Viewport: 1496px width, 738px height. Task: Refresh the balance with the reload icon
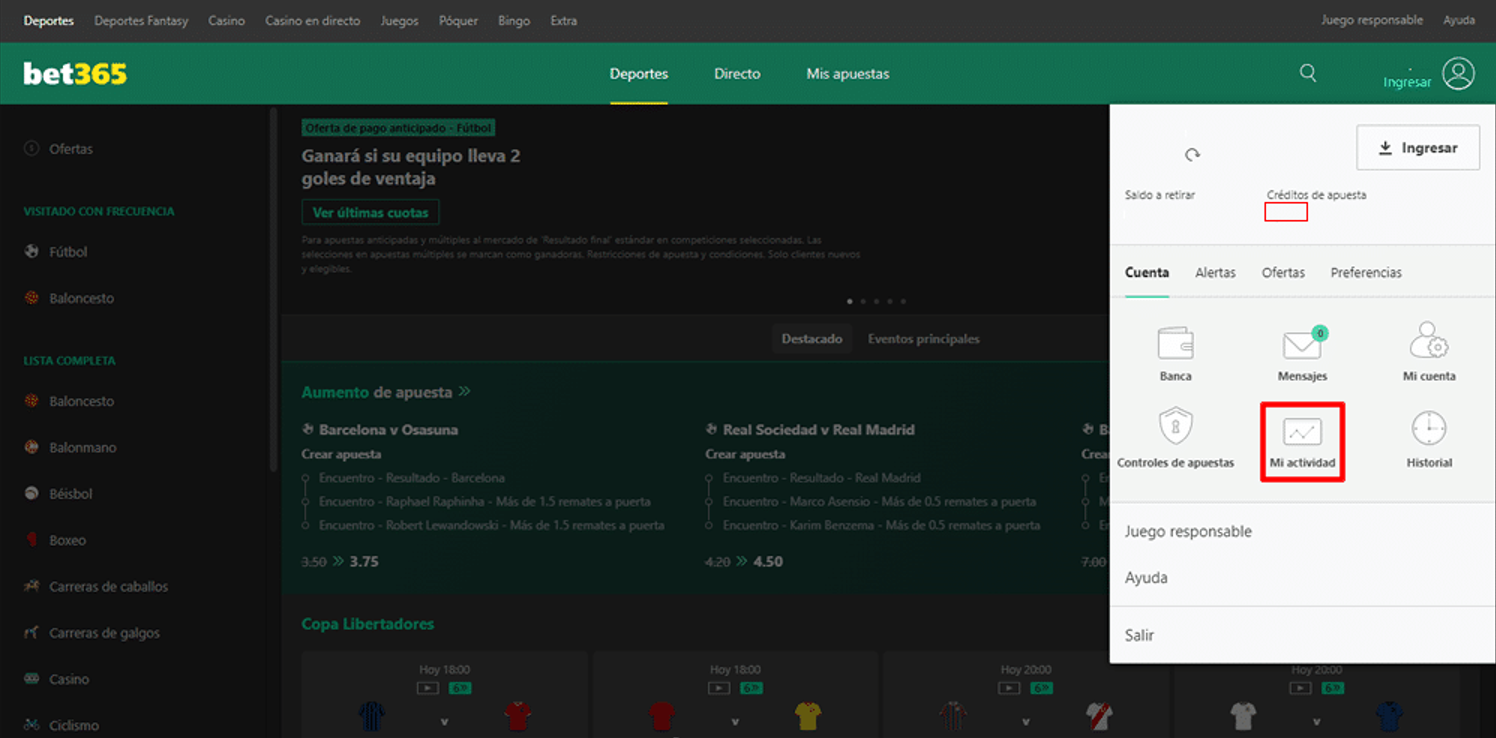coord(1192,155)
